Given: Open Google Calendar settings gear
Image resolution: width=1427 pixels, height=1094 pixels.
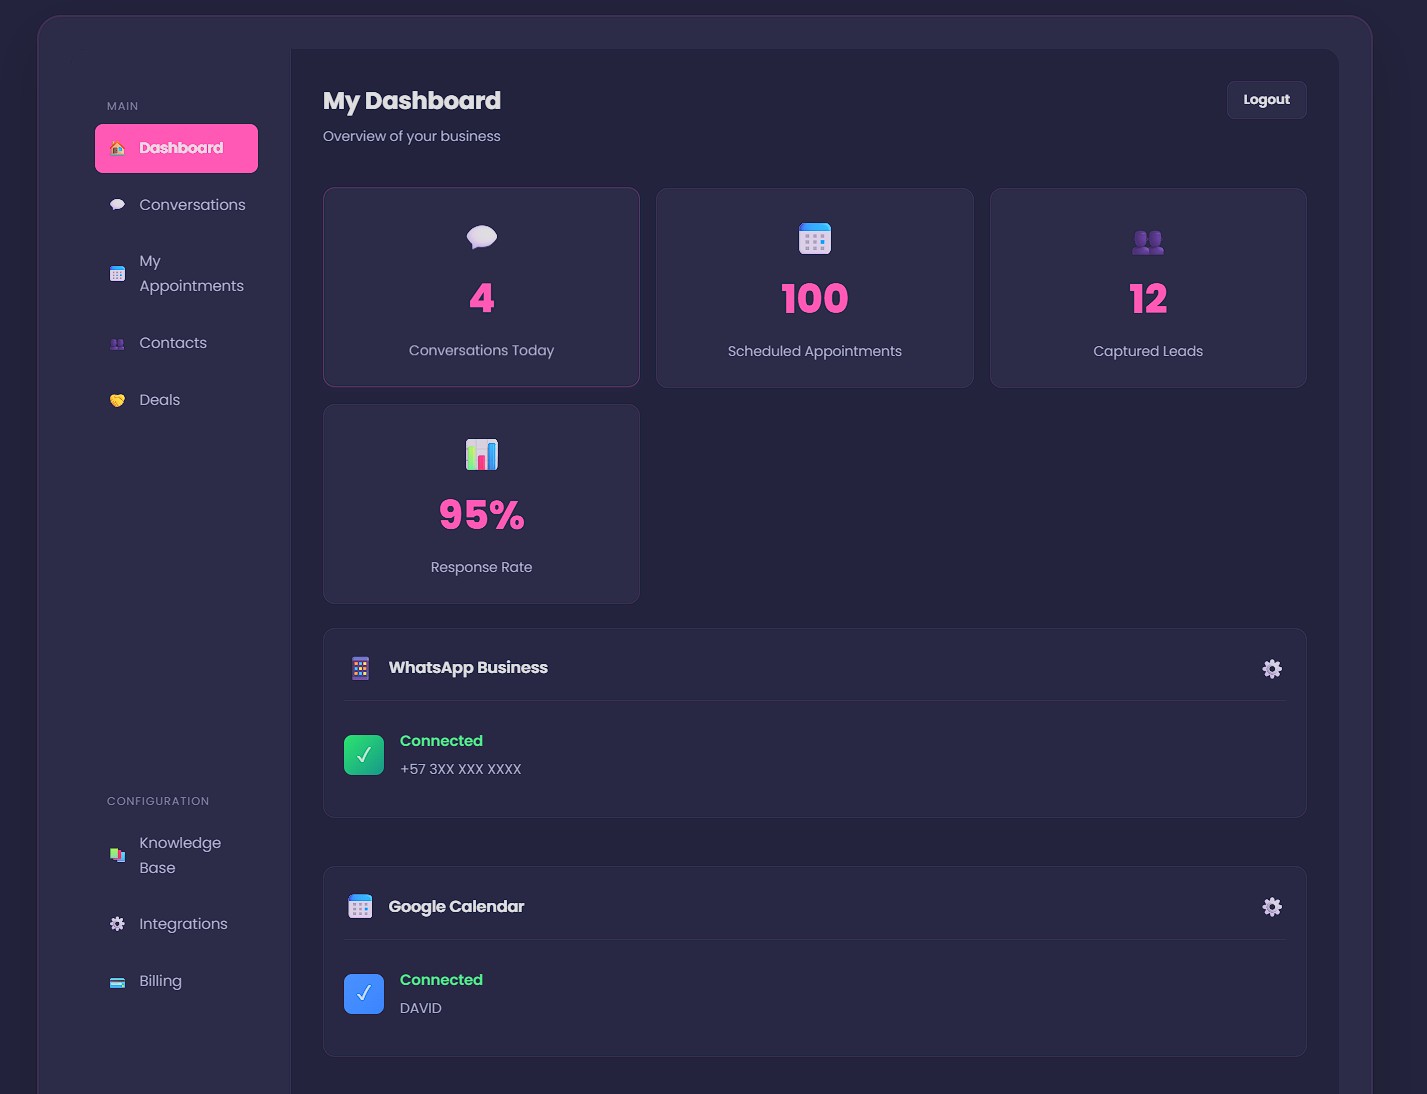Looking at the screenshot, I should point(1271,907).
